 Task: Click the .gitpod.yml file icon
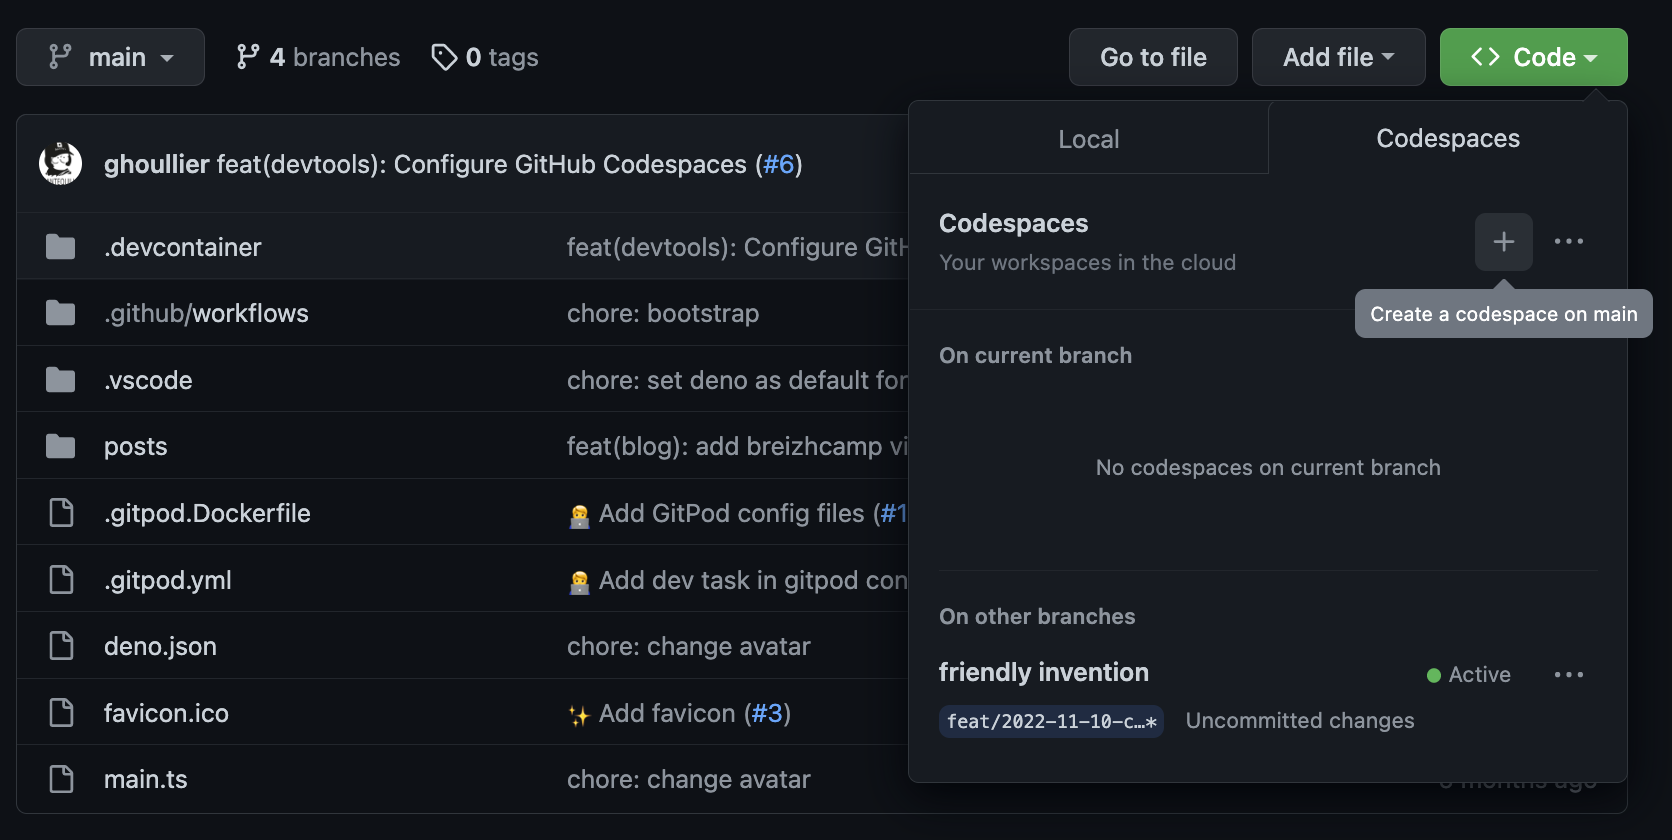pos(61,580)
